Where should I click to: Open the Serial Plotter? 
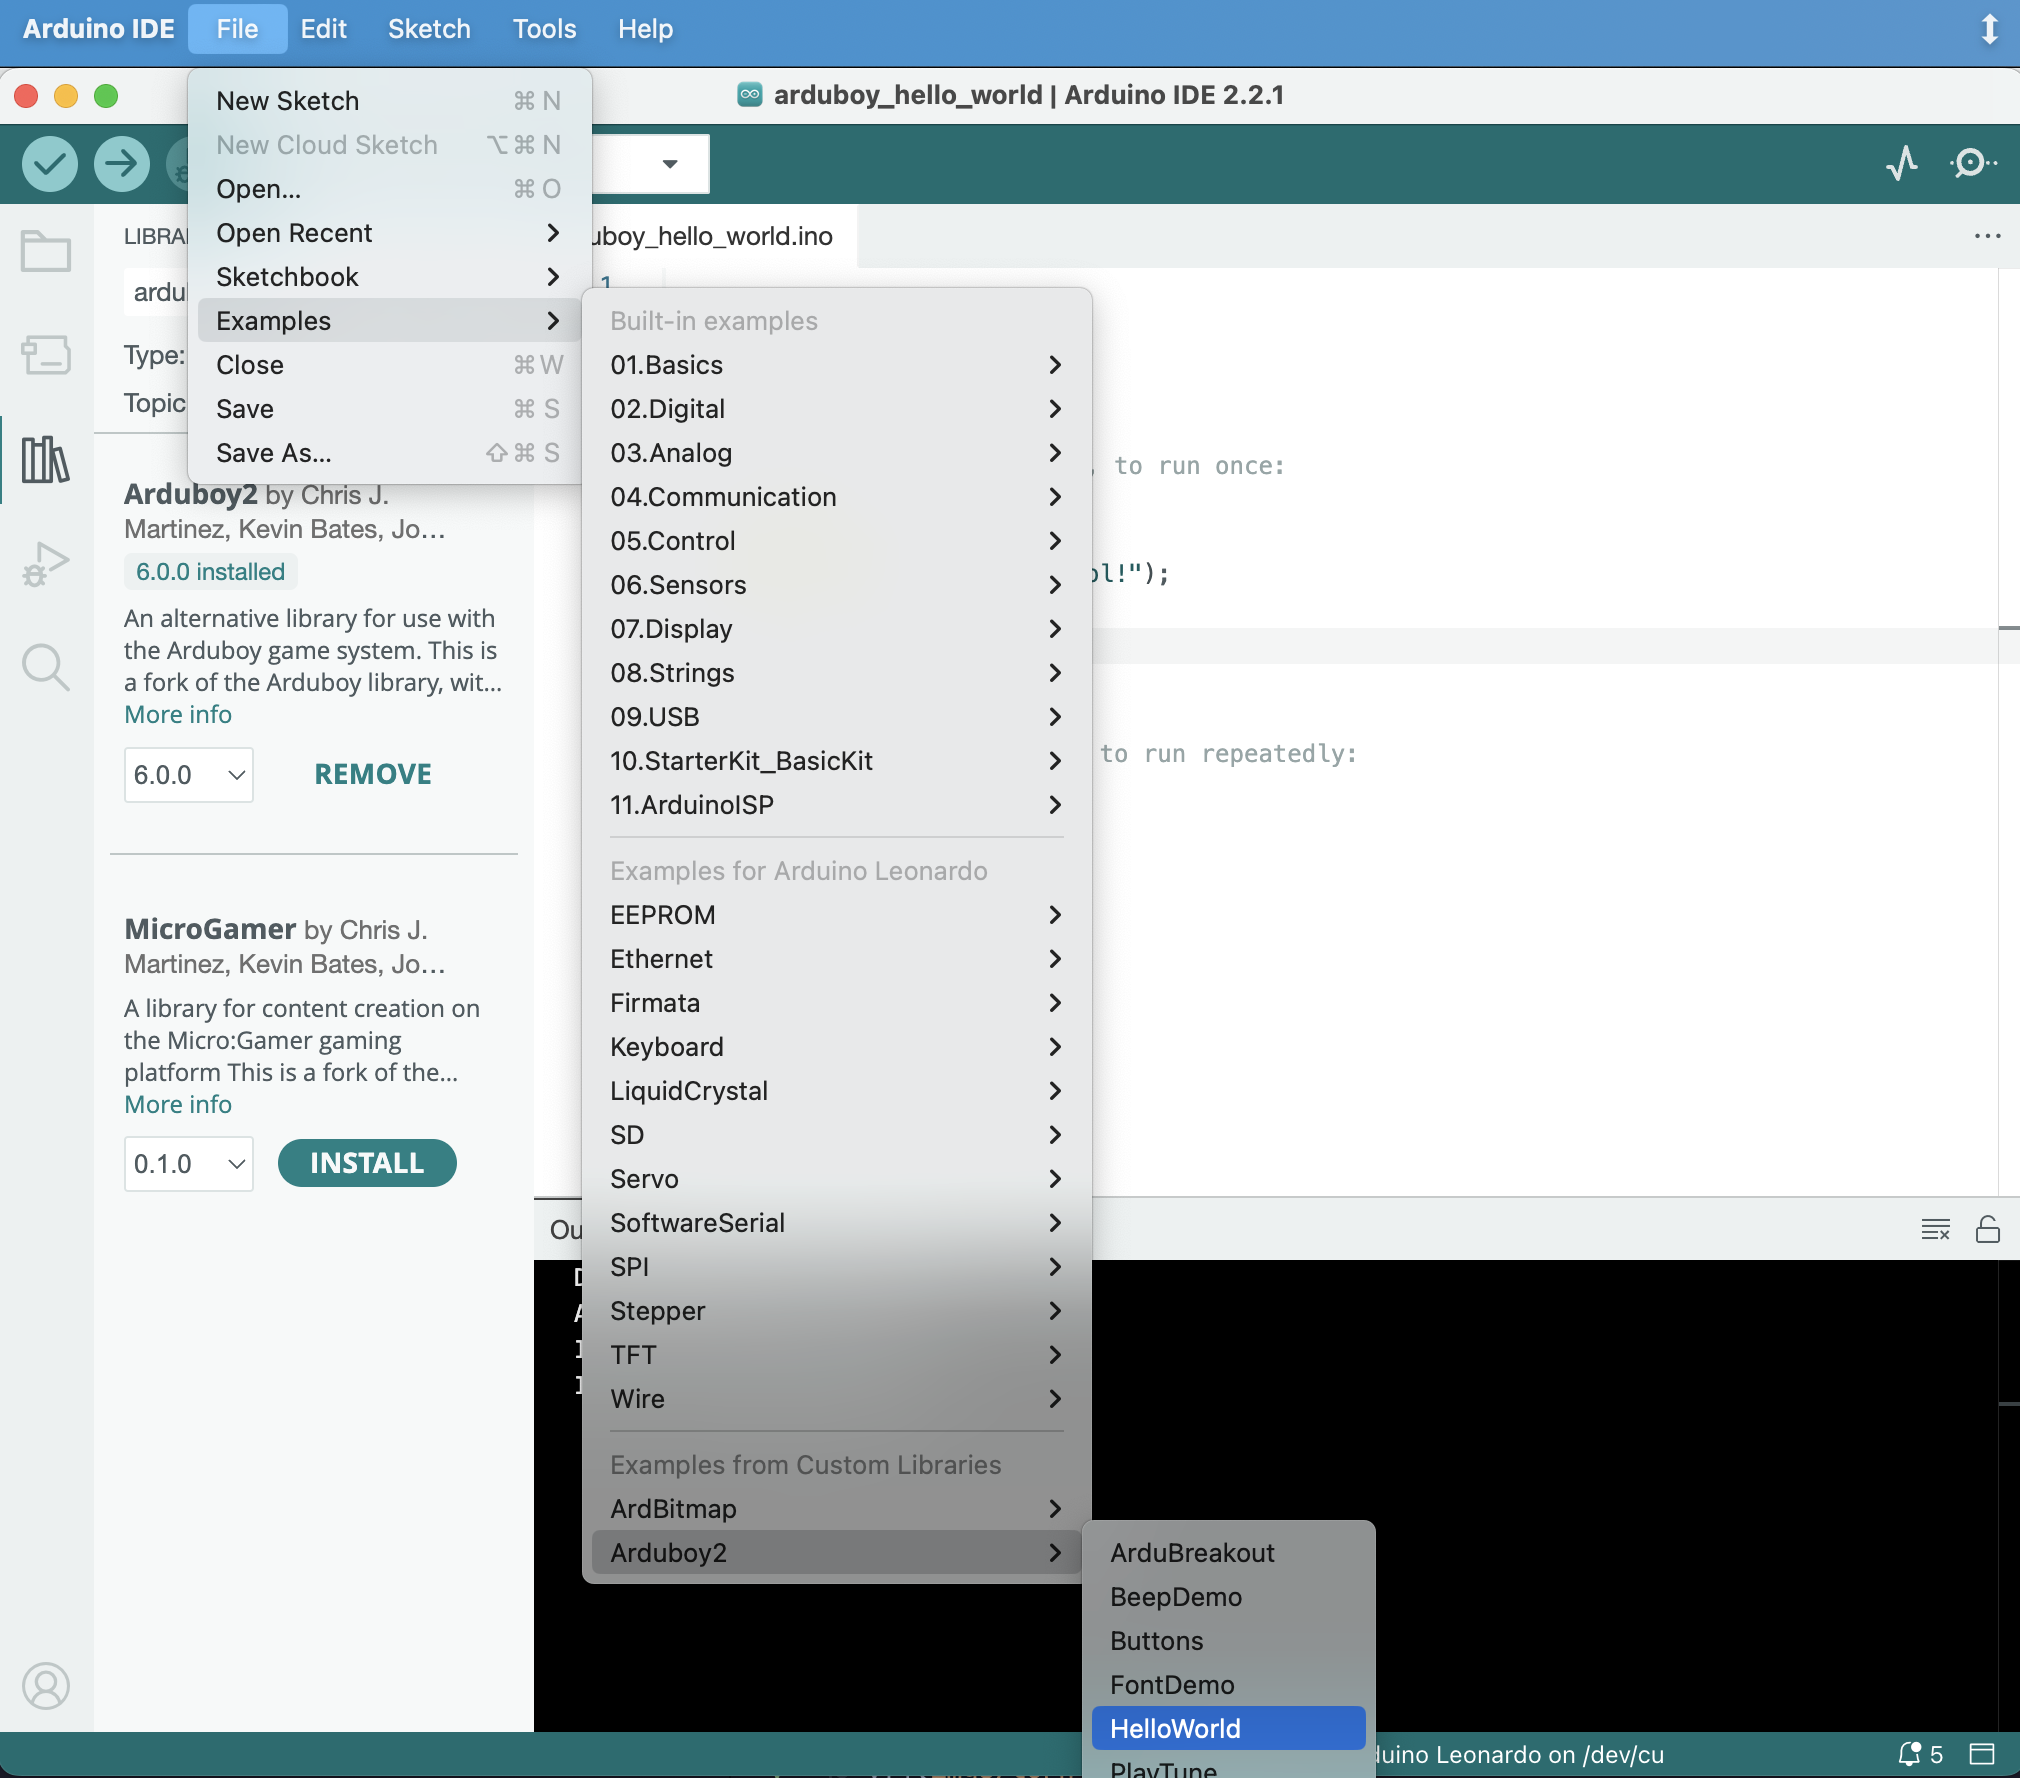tap(1902, 163)
